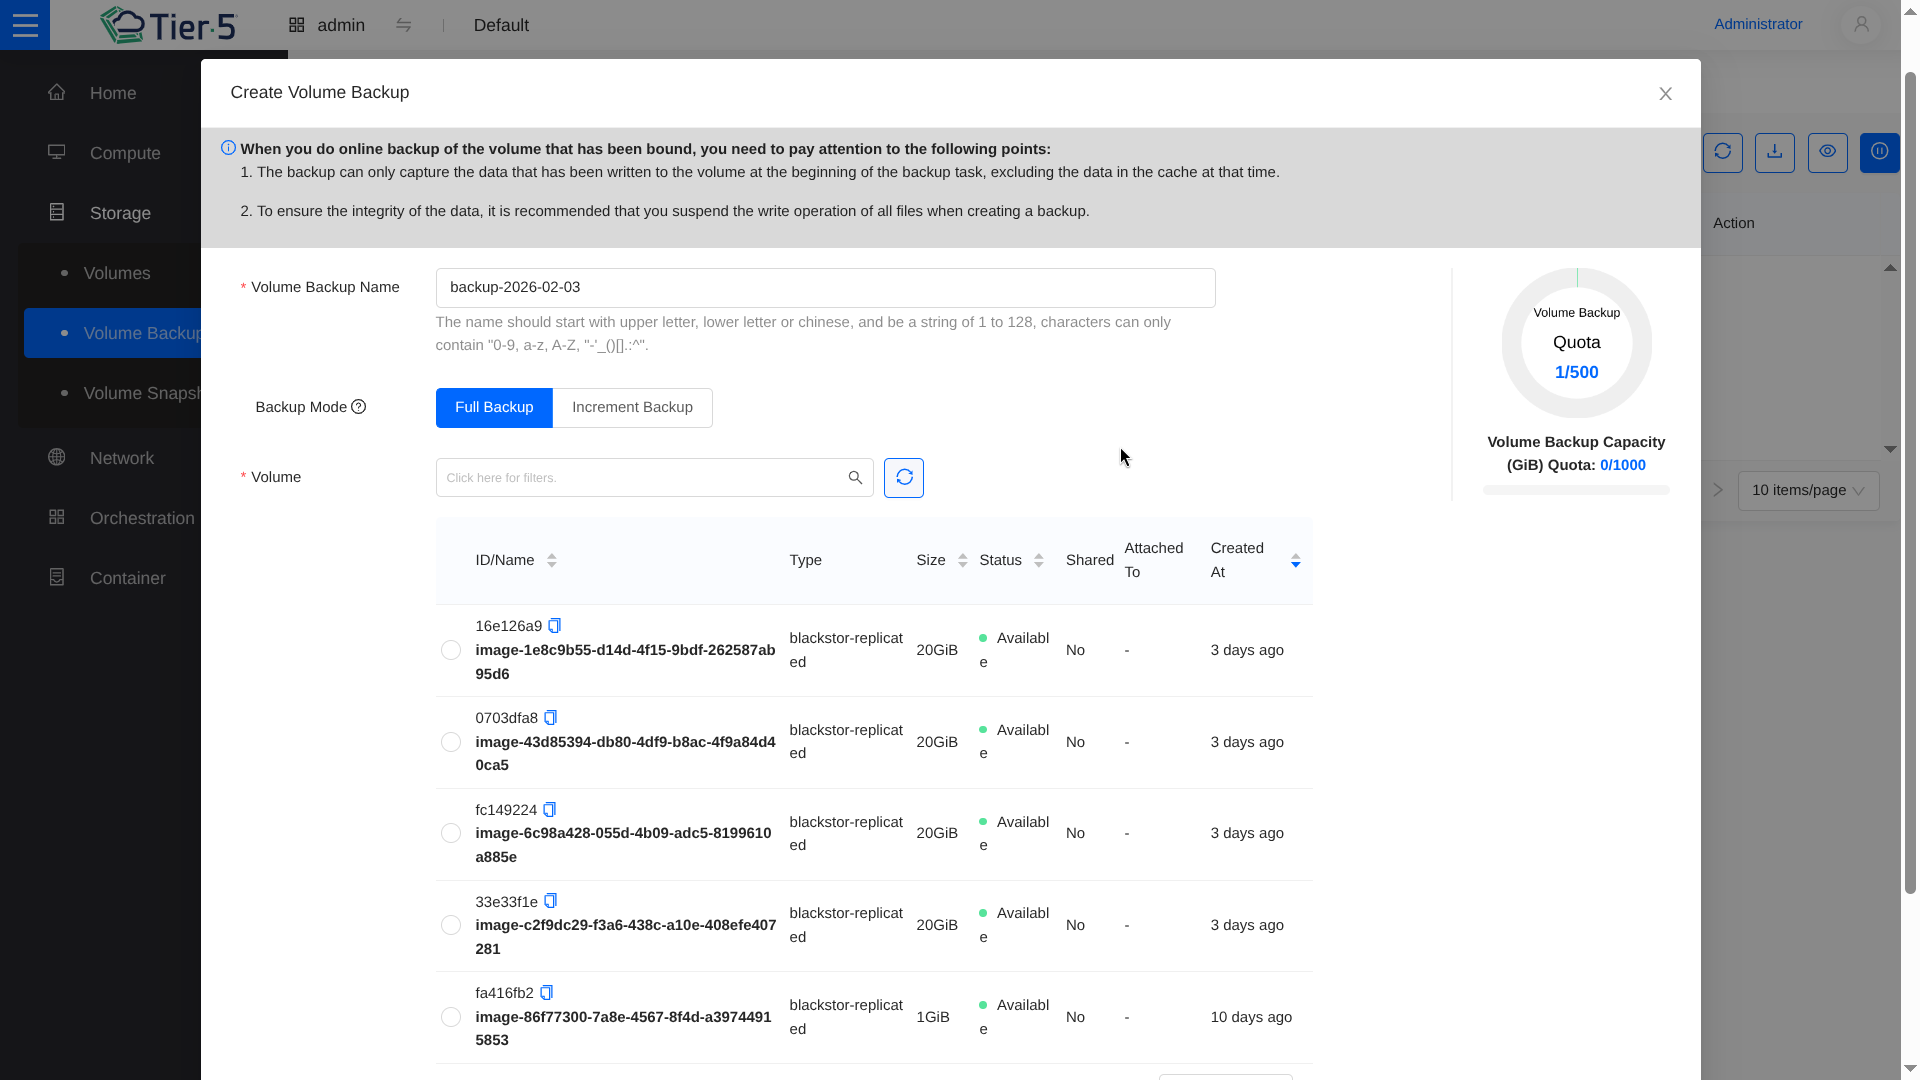Select the 1GiB fa416fb2 volume radio
1920x1080 pixels.
coord(451,1017)
